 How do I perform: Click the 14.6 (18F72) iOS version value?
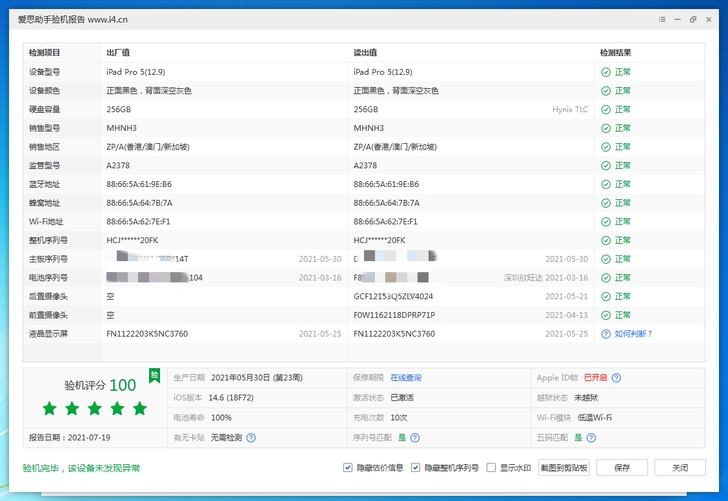231,398
